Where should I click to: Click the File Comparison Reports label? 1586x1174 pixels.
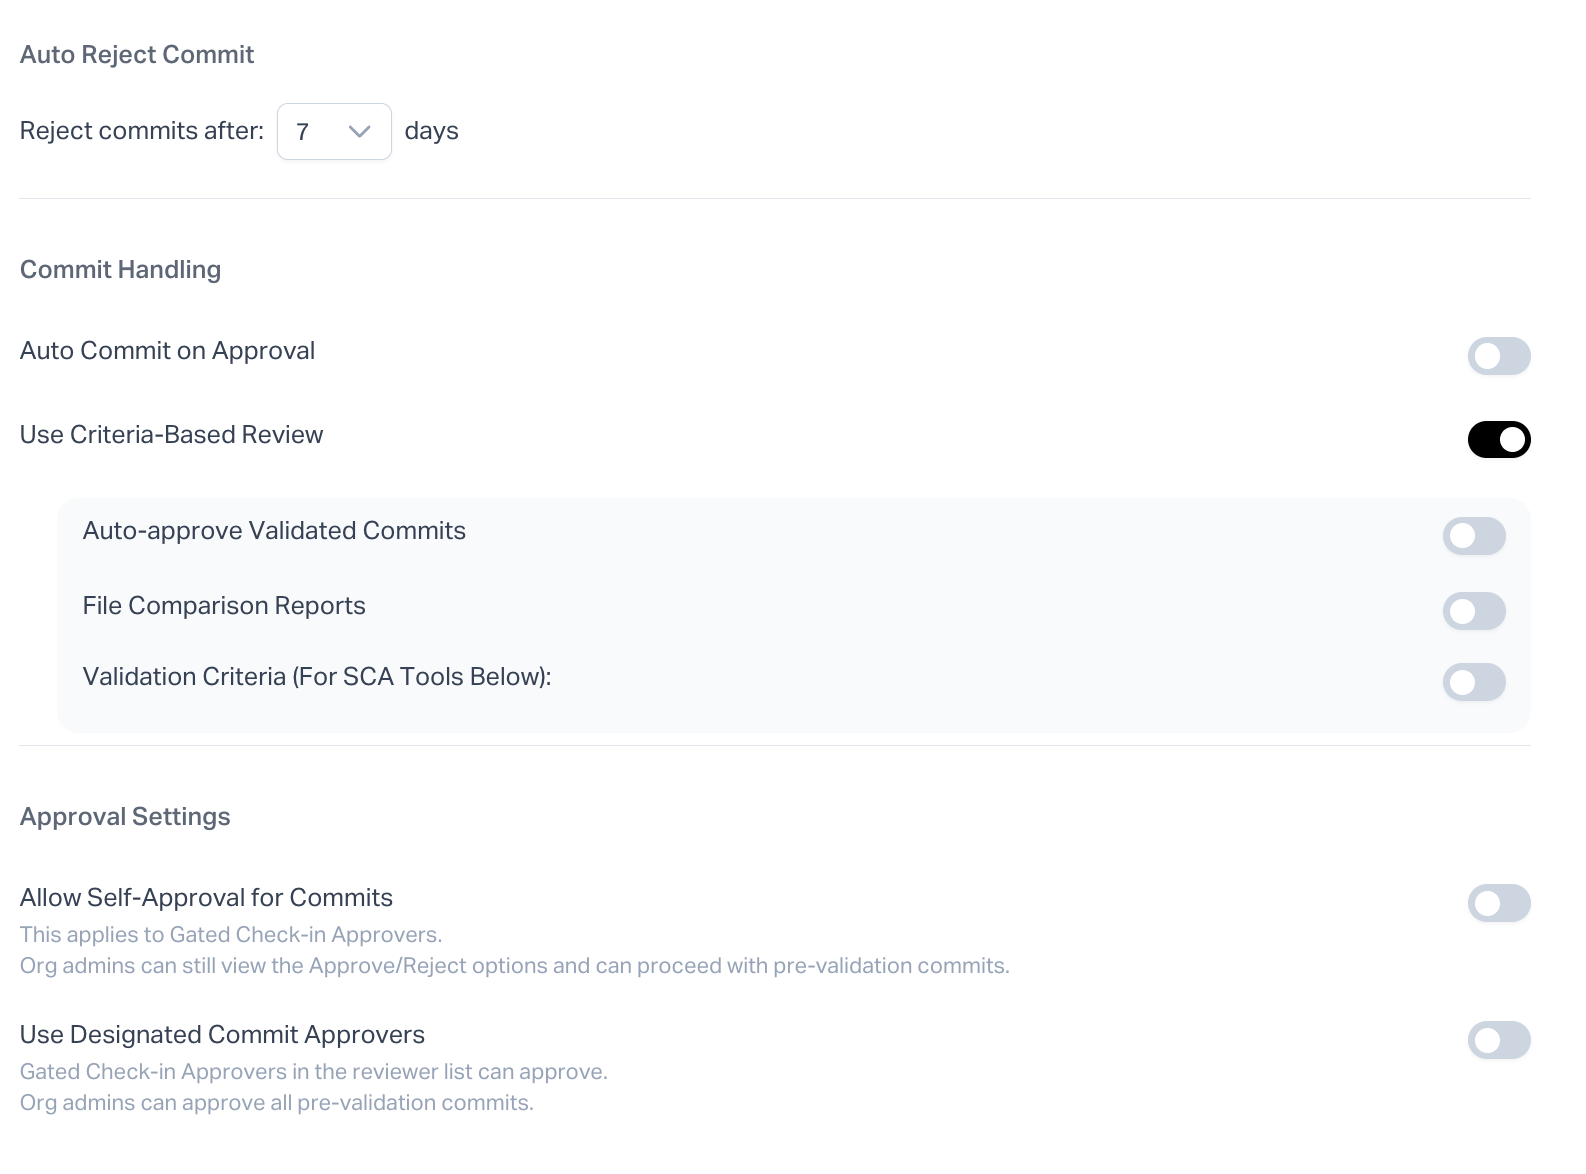(224, 606)
